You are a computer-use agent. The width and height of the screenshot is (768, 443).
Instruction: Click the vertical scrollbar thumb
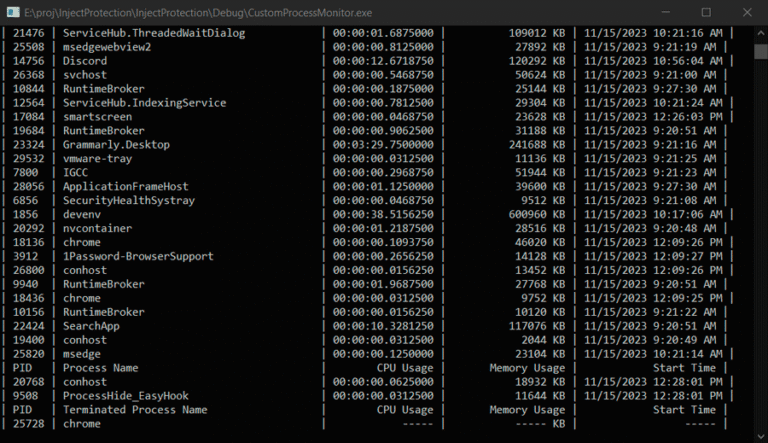point(761,51)
